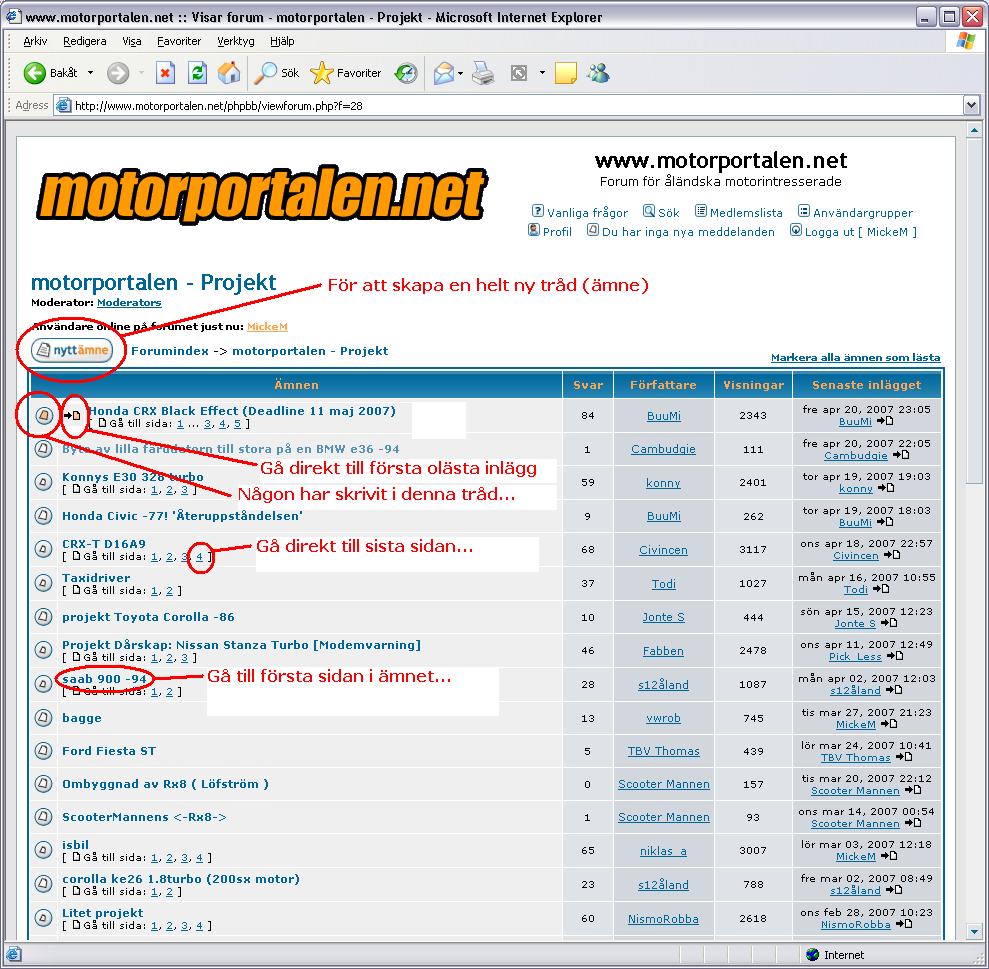The width and height of the screenshot is (989, 969).
Task: Open the Profil link
Action: [557, 232]
